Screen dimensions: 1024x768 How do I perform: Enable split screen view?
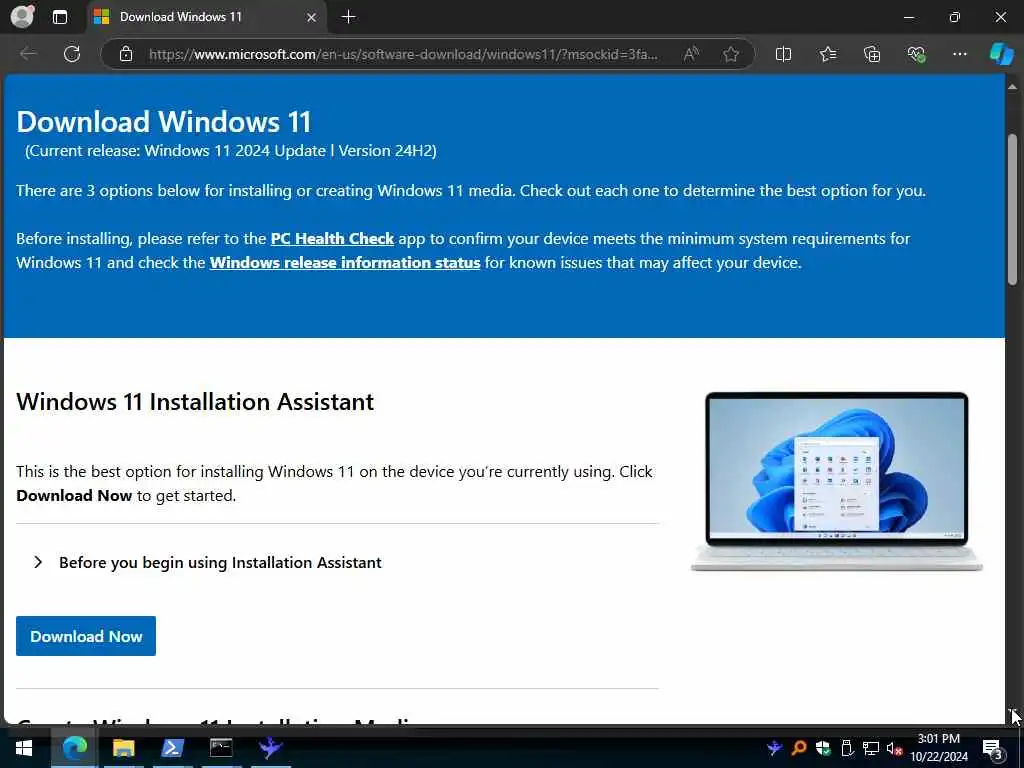(x=783, y=54)
